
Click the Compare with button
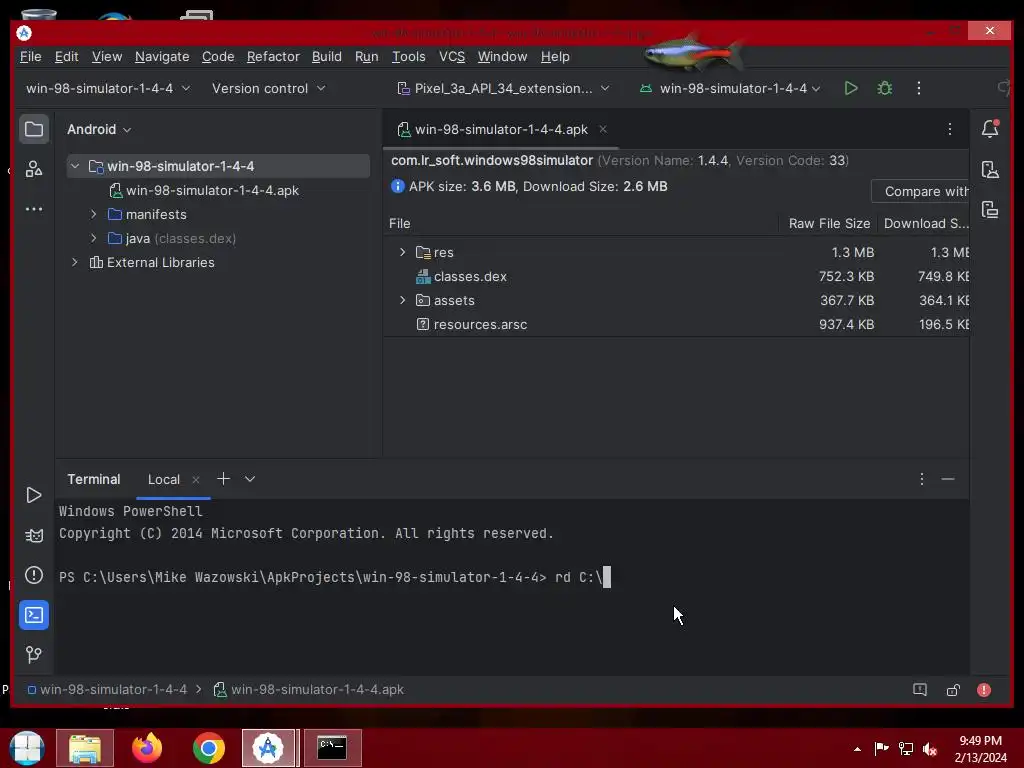coord(920,191)
